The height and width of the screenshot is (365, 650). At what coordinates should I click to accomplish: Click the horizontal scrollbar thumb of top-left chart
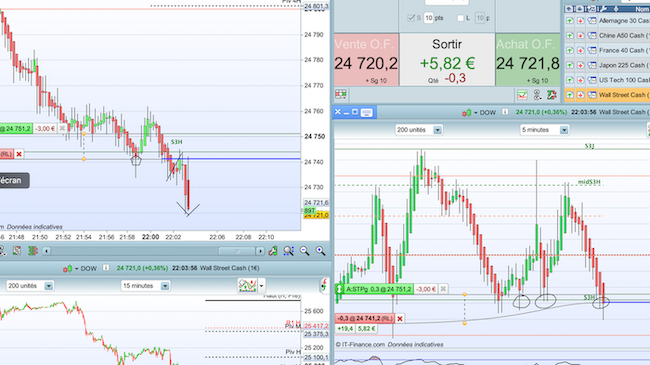pyautogui.click(x=237, y=251)
